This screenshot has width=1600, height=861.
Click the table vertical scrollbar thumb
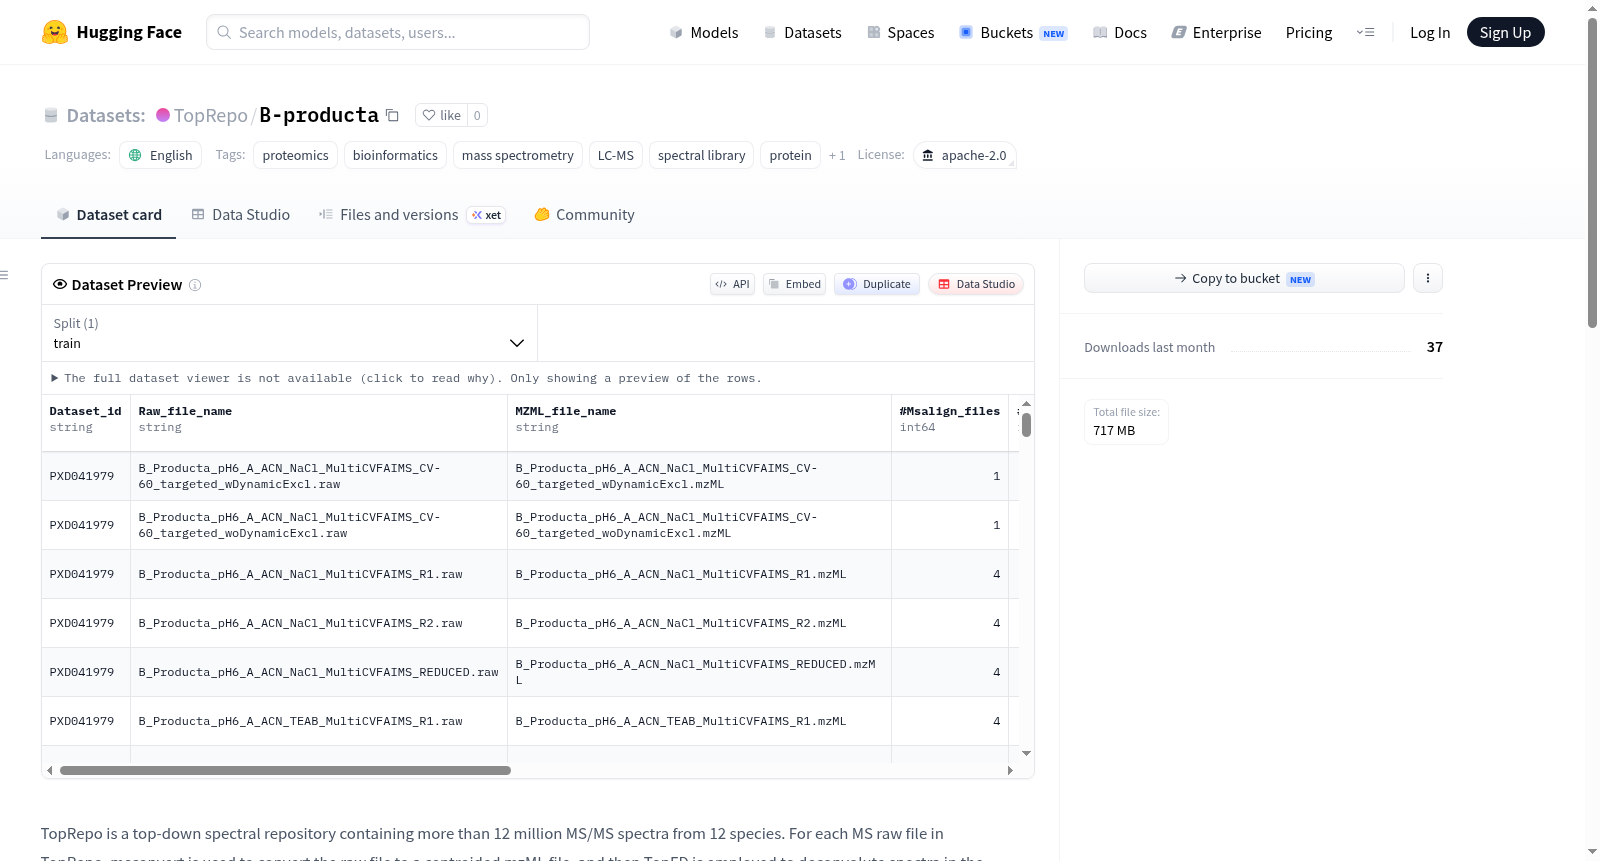(x=1026, y=425)
